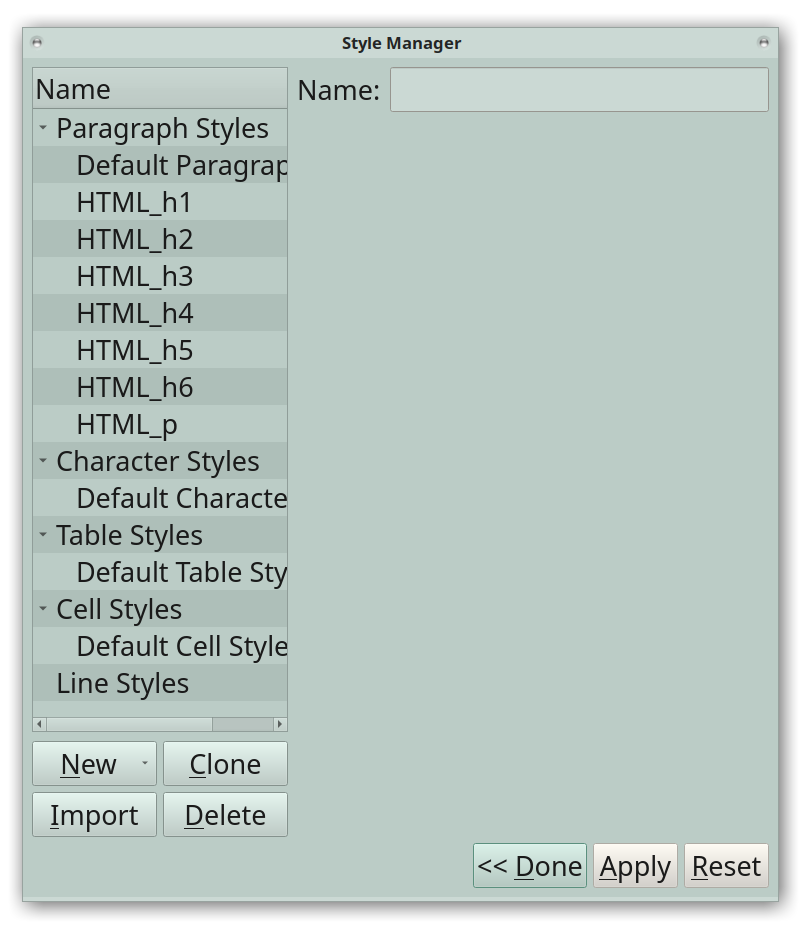Click into the Name text field
The height and width of the screenshot is (926, 801).
click(579, 90)
